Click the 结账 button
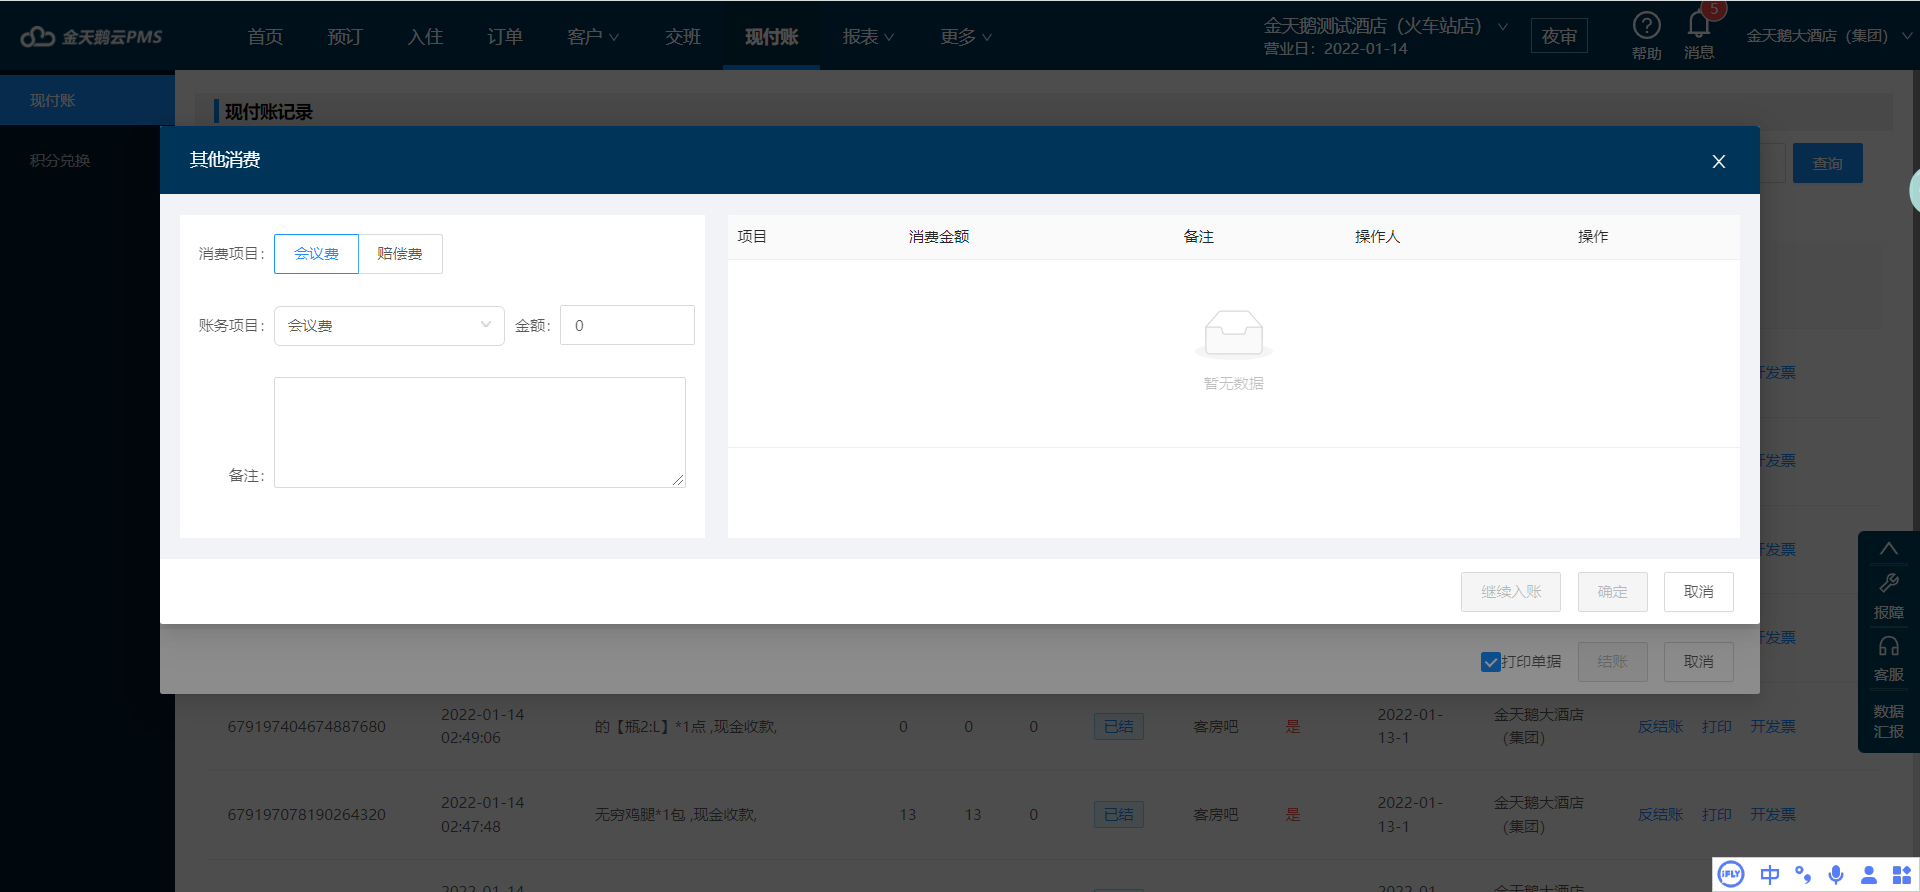Viewport: 1920px width, 892px height. [1612, 662]
